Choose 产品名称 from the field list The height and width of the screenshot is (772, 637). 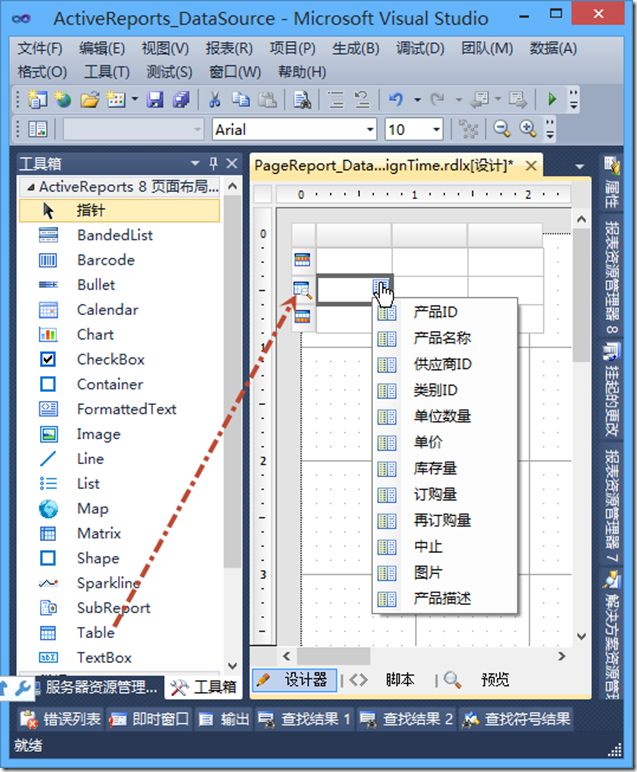click(445, 338)
